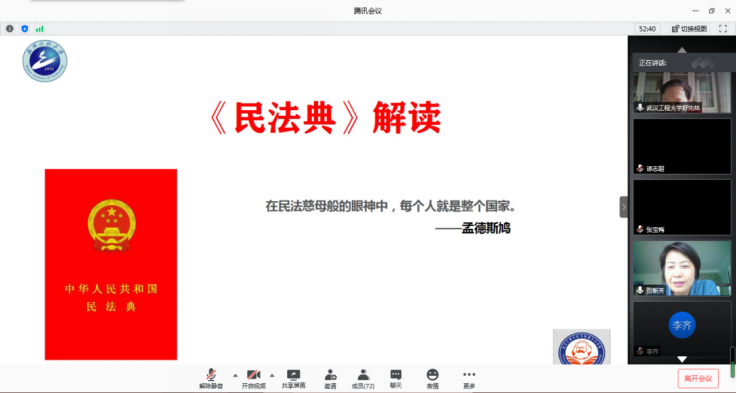Open the 聊天 chat panel
The width and height of the screenshot is (737, 393).
(x=396, y=379)
